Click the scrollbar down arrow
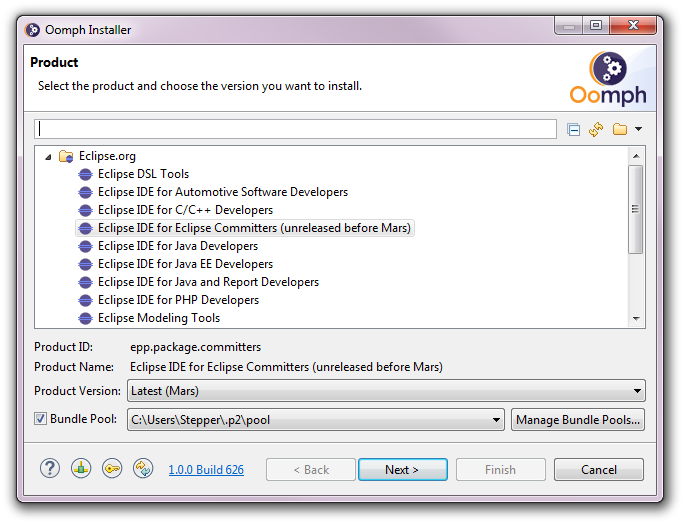The height and width of the screenshot is (521, 684). click(636, 319)
